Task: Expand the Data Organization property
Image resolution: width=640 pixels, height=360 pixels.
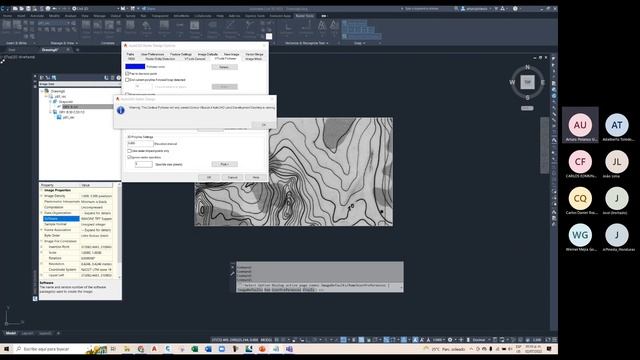Action: click(x=42, y=213)
